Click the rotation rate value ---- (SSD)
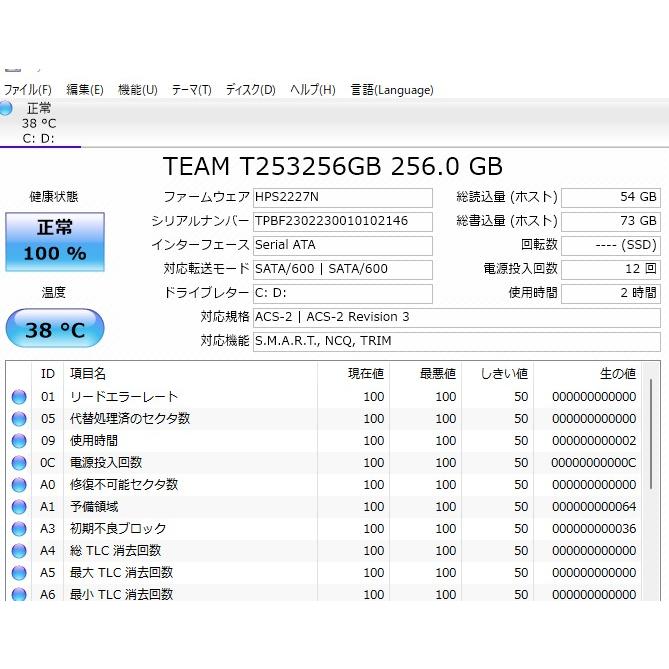This screenshot has height=669, width=669. point(611,245)
